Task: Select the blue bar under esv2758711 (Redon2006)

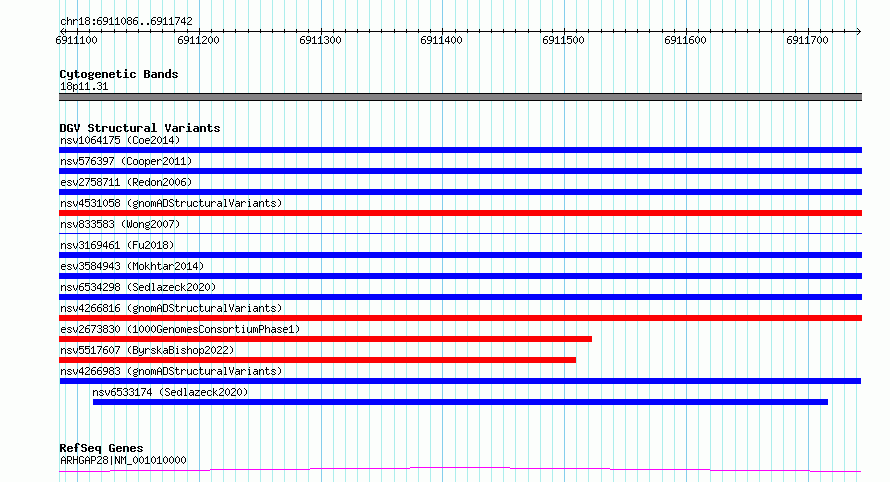Action: (x=460, y=192)
